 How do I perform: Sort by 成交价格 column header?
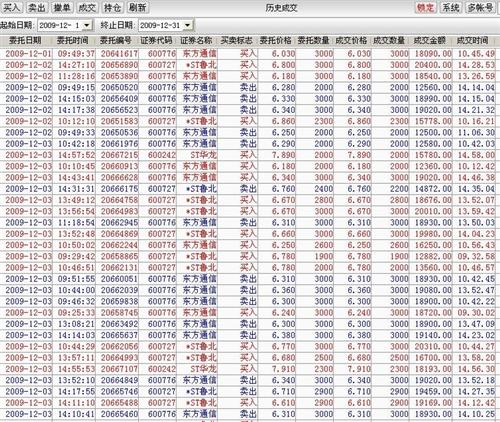(351, 41)
